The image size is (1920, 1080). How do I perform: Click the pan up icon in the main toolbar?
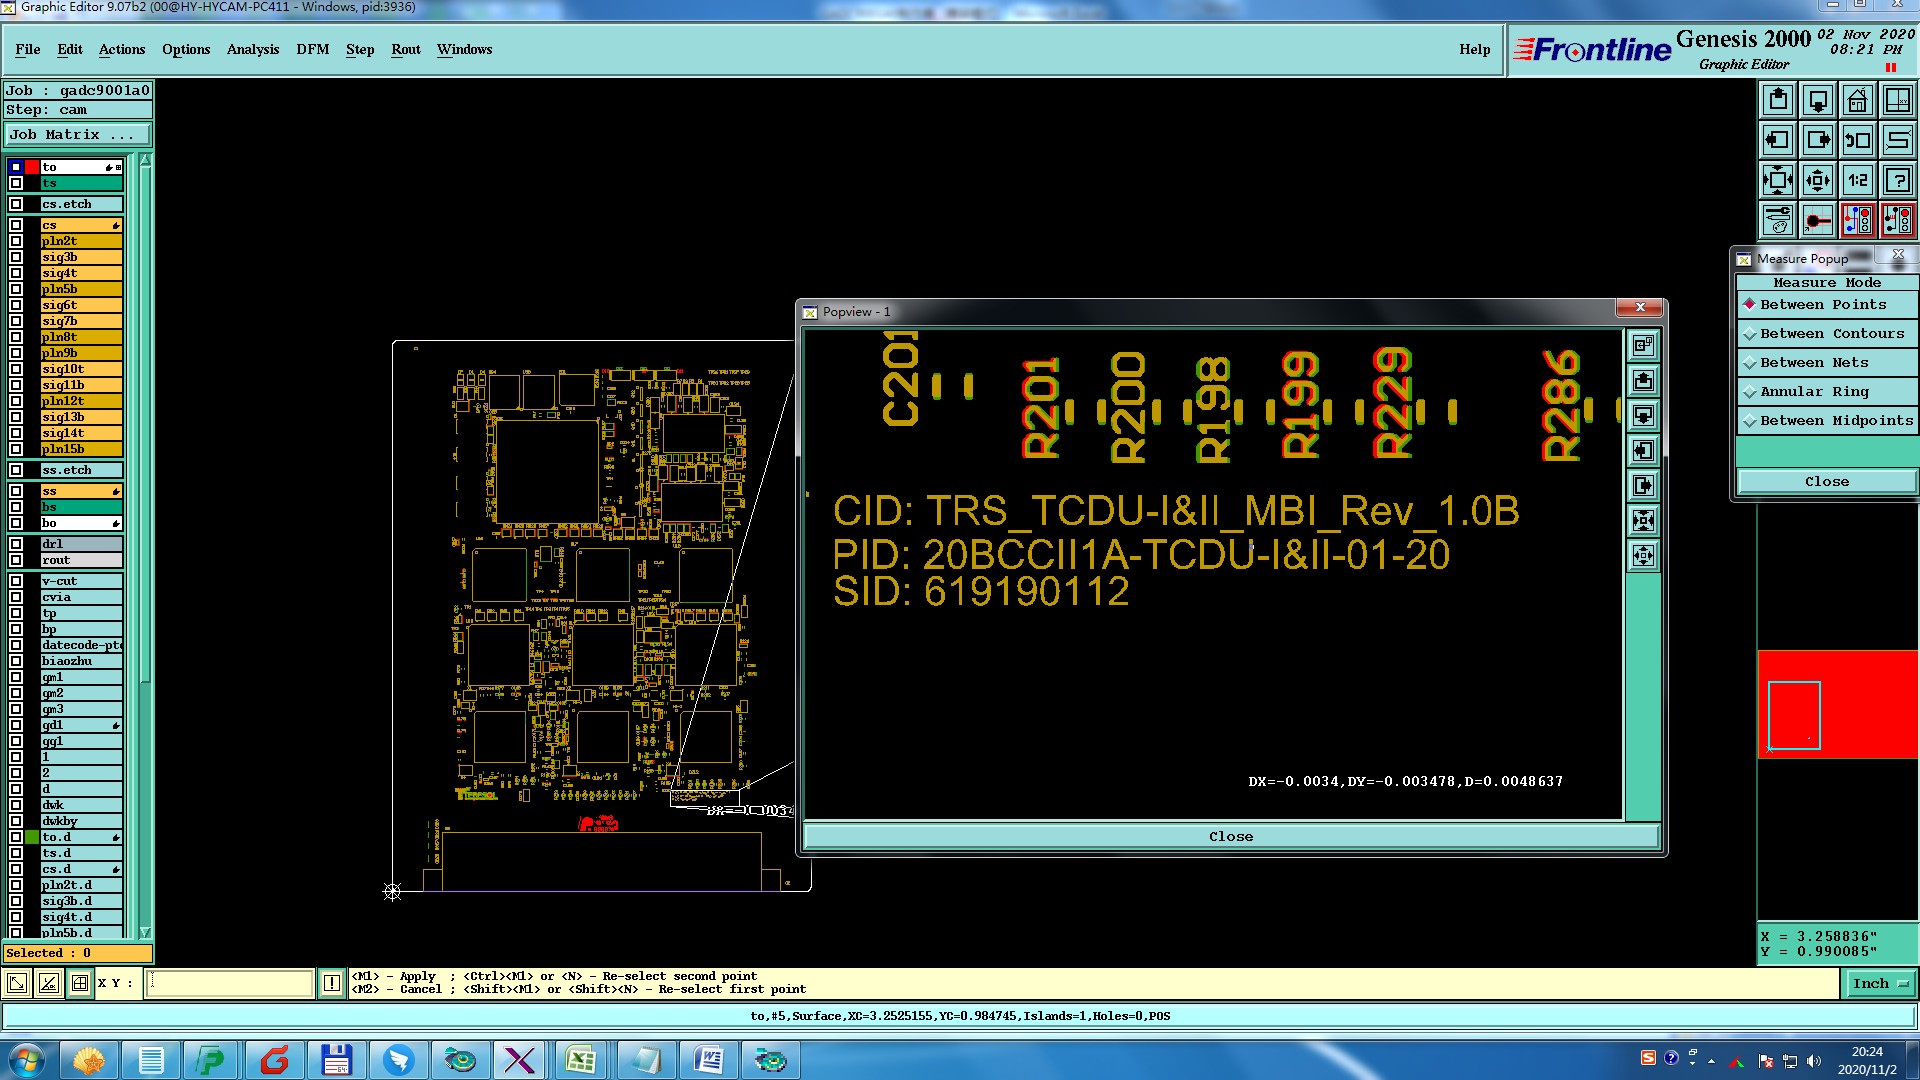coord(1778,100)
